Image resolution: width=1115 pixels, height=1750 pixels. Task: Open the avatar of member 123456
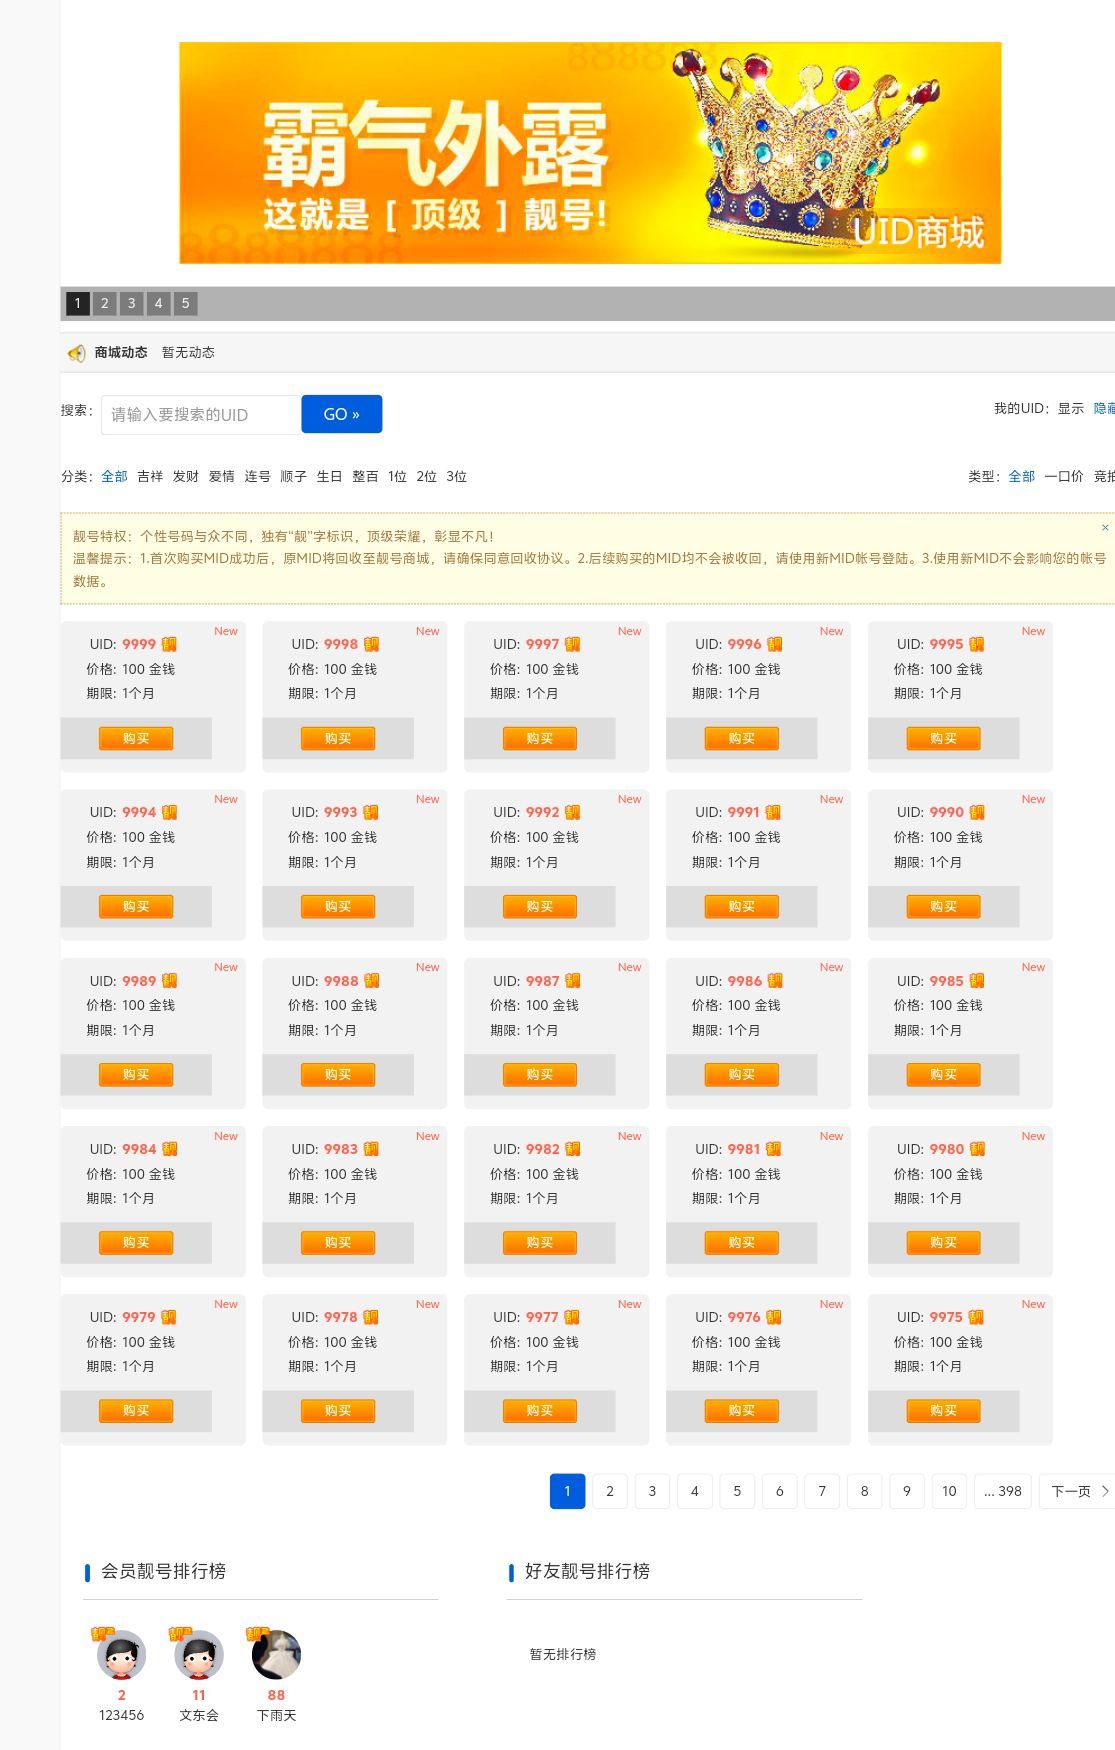121,1655
